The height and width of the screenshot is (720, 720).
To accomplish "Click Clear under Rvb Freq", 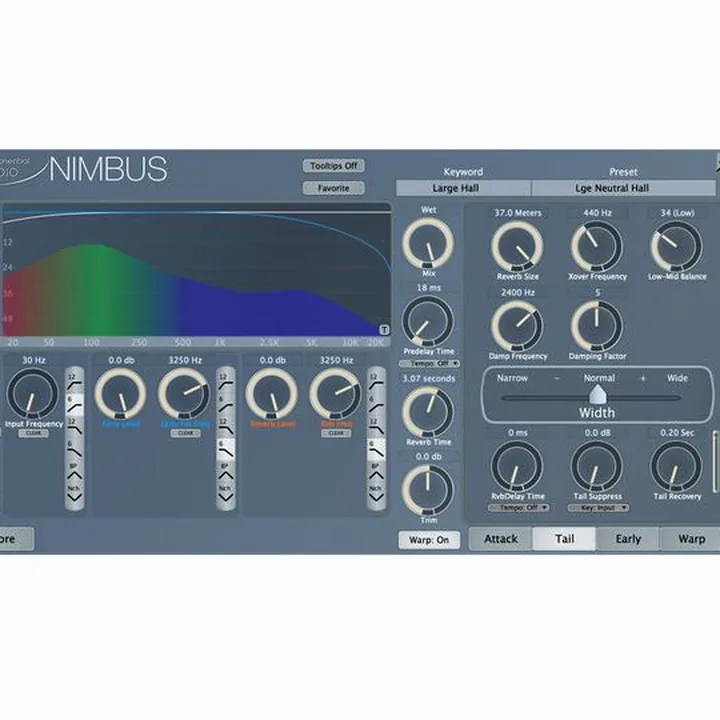I will (336, 433).
